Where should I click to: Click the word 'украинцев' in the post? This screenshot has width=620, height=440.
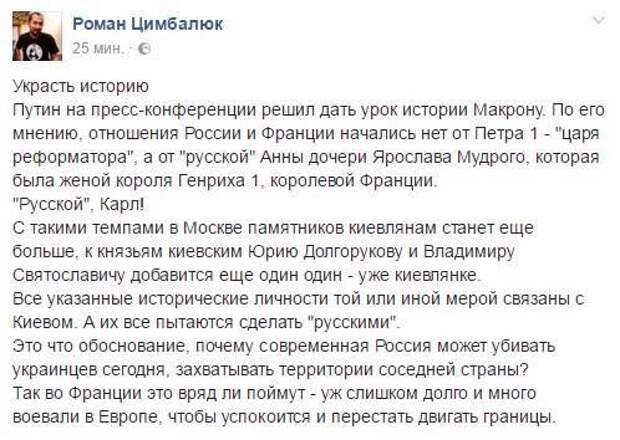pyautogui.click(x=55, y=370)
